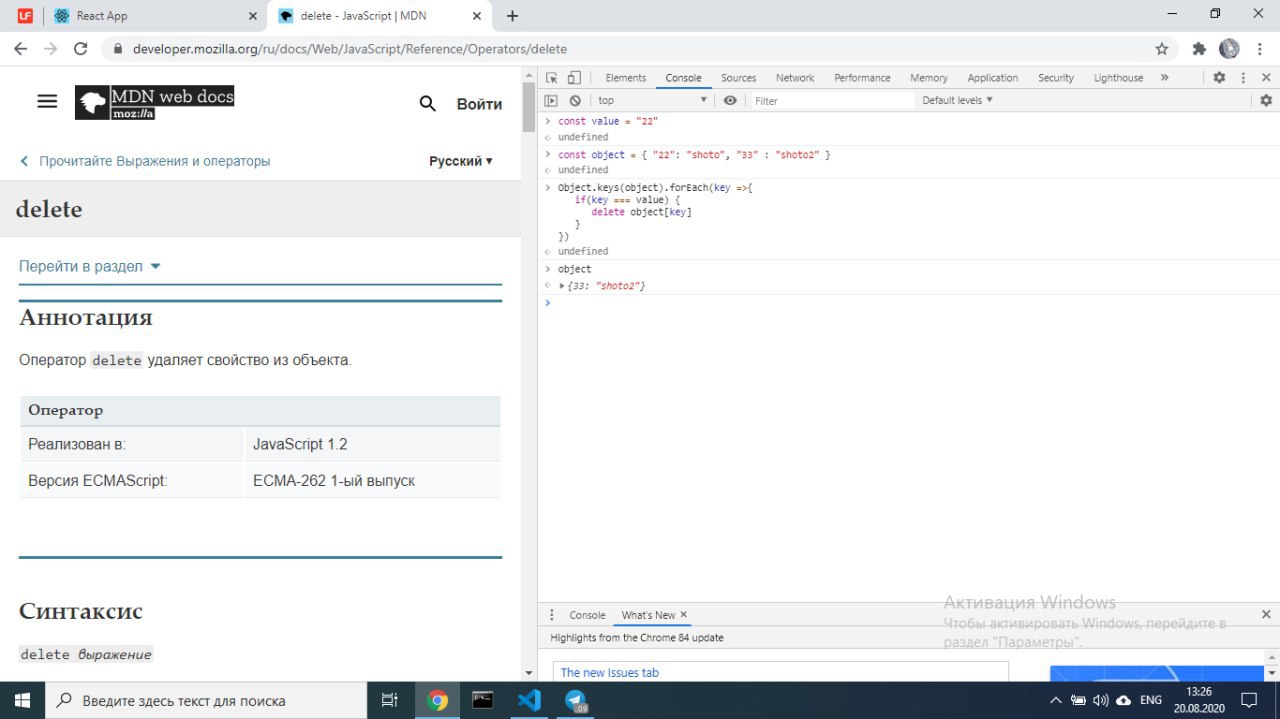The width and height of the screenshot is (1280, 719).
Task: Go forward in the browser
Action: click(x=51, y=48)
